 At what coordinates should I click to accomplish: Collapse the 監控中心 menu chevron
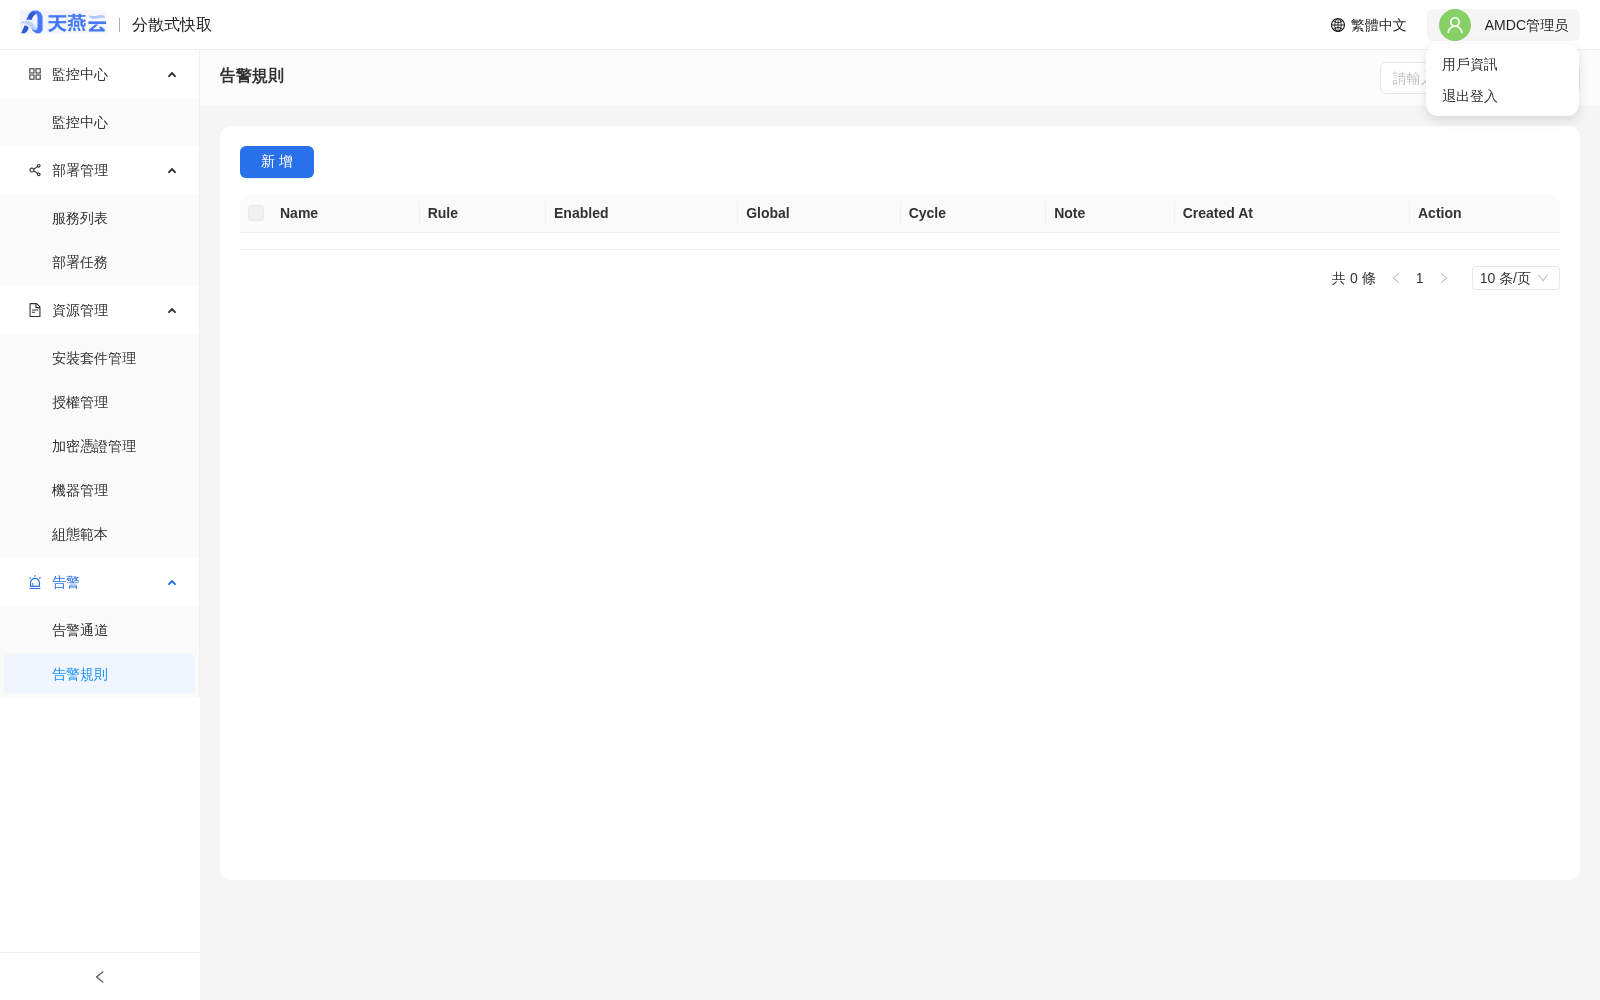point(172,75)
